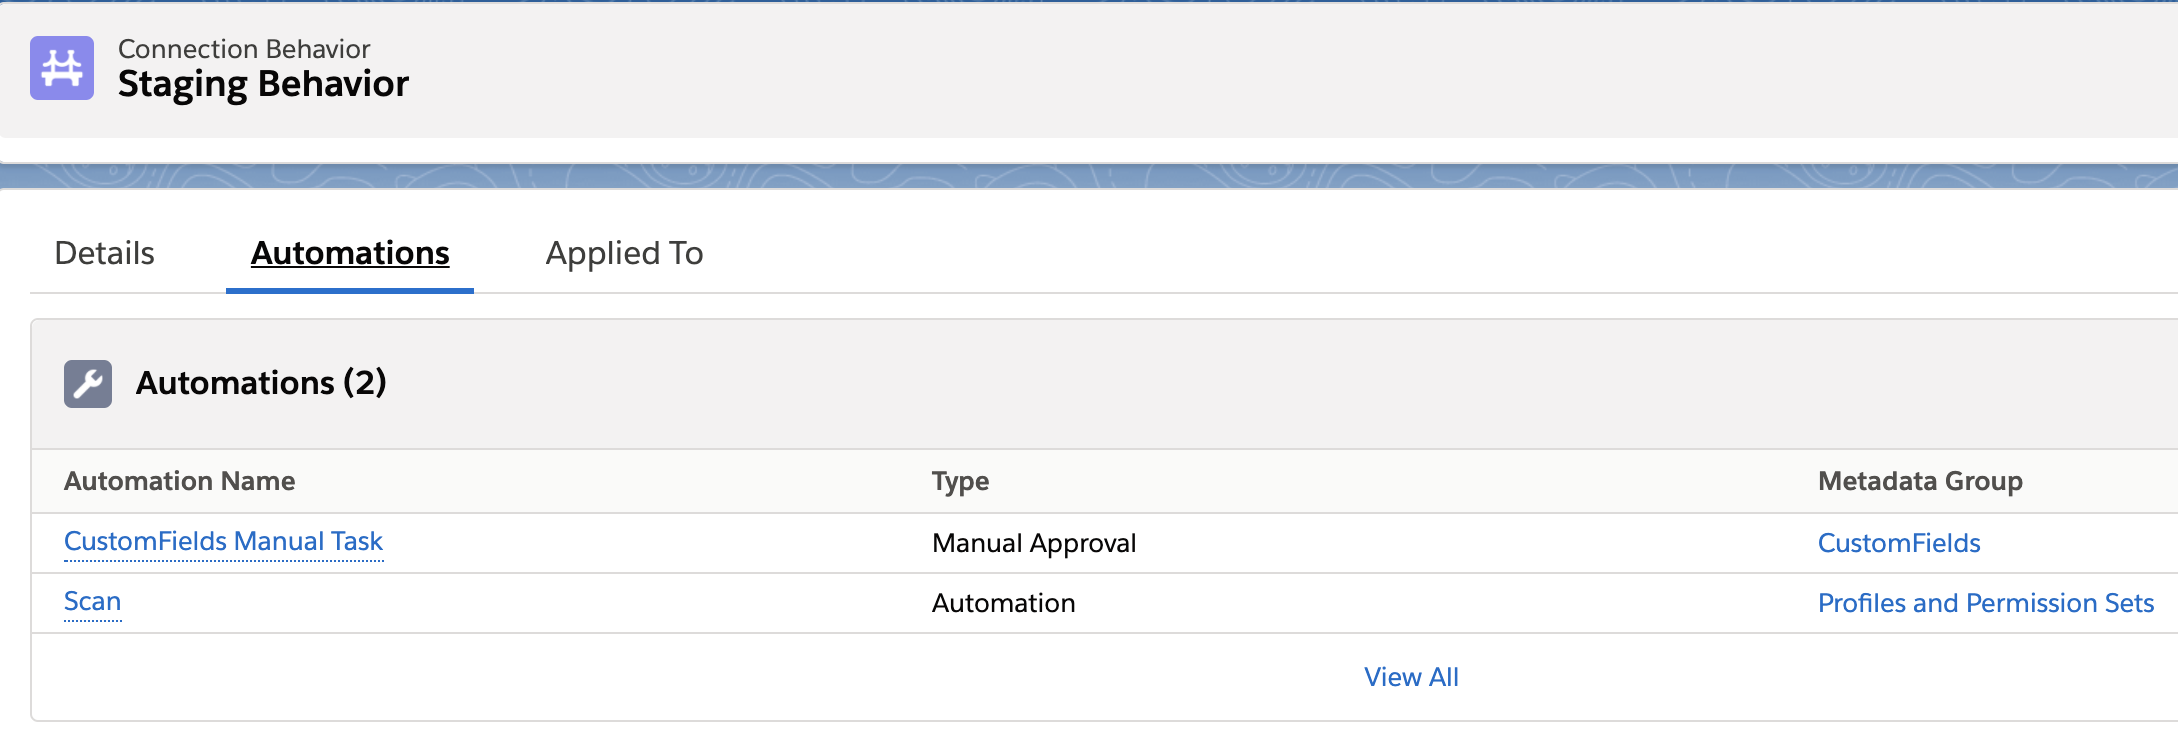Switch to the Details tab

[x=105, y=253]
